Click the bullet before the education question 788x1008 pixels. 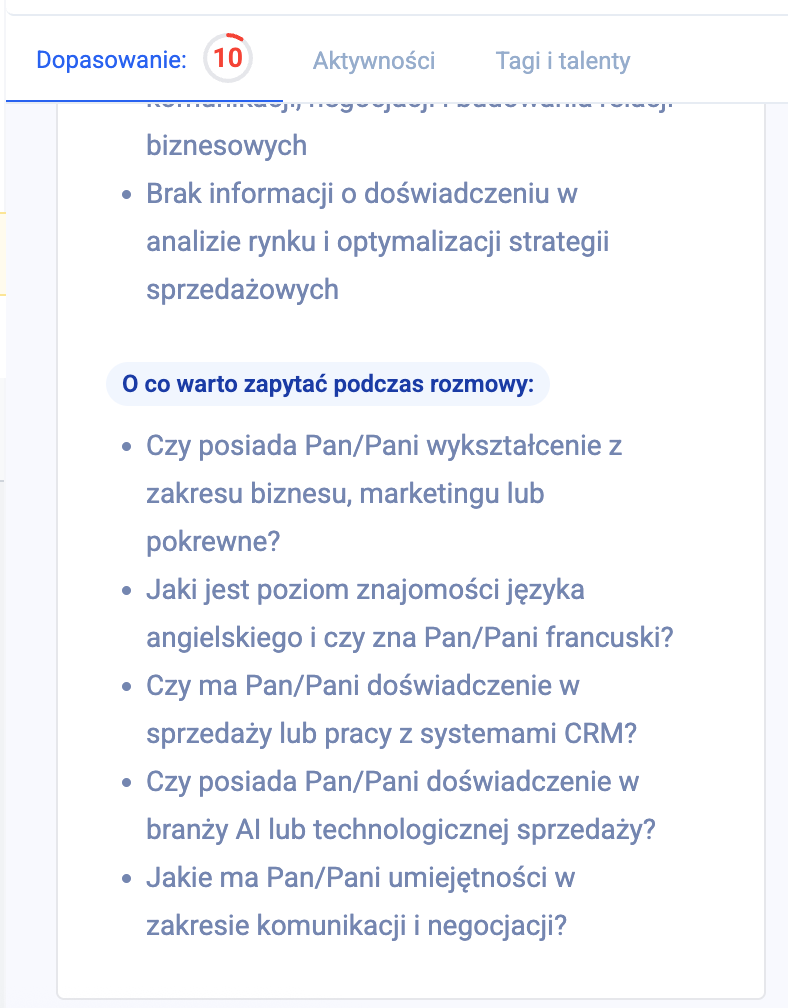[127, 447]
